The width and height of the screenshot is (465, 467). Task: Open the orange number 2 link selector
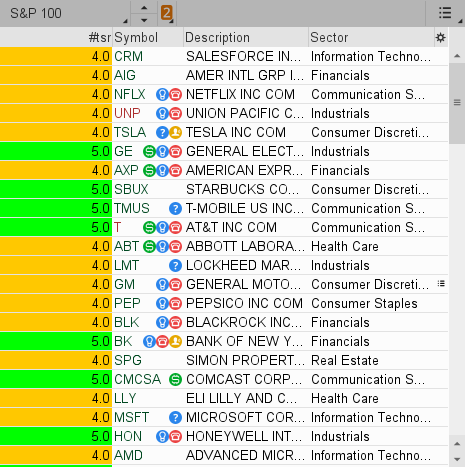point(167,13)
